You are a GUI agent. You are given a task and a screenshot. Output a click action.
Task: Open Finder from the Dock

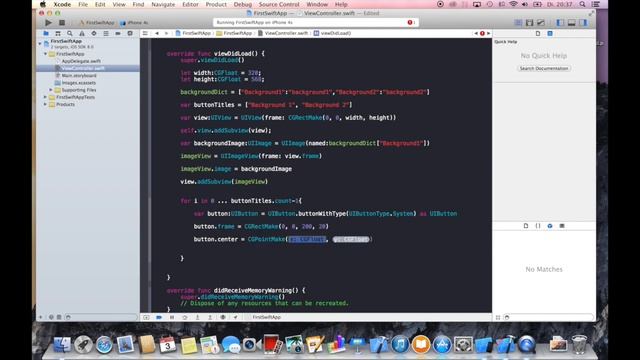(x=62, y=344)
